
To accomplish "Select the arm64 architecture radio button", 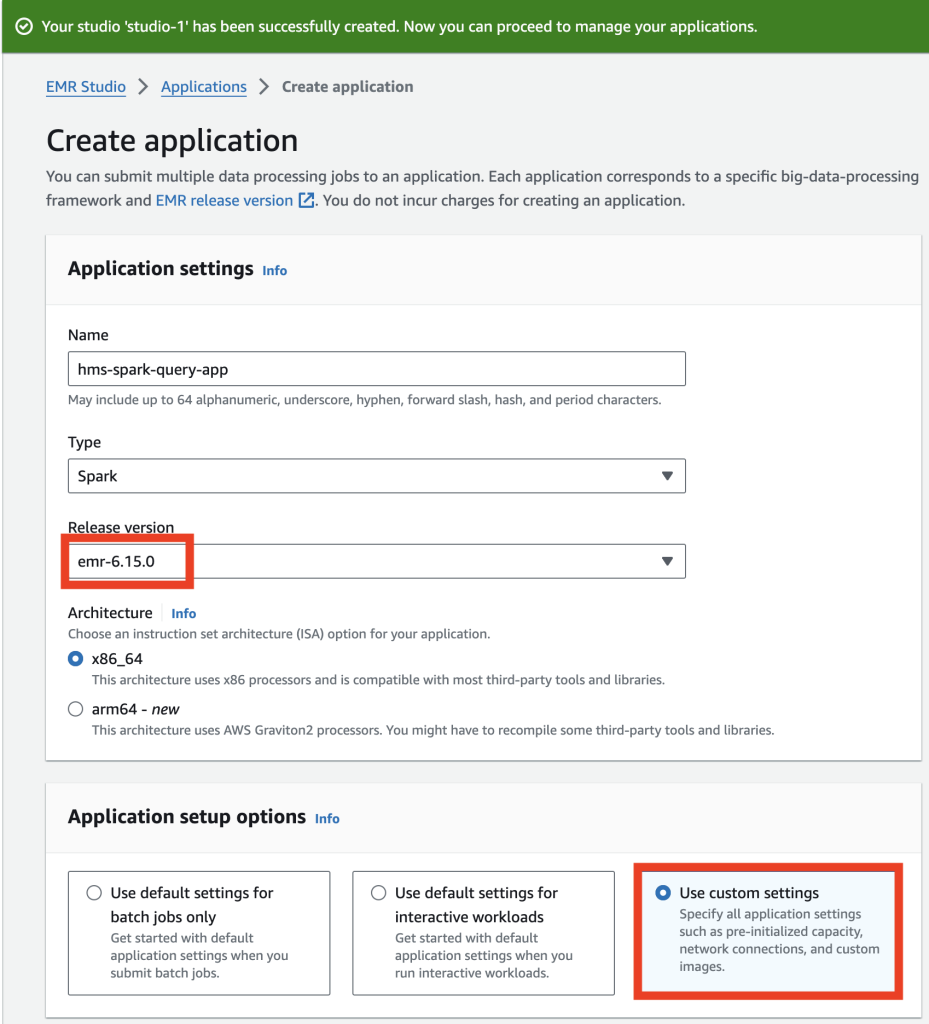I will 76,709.
